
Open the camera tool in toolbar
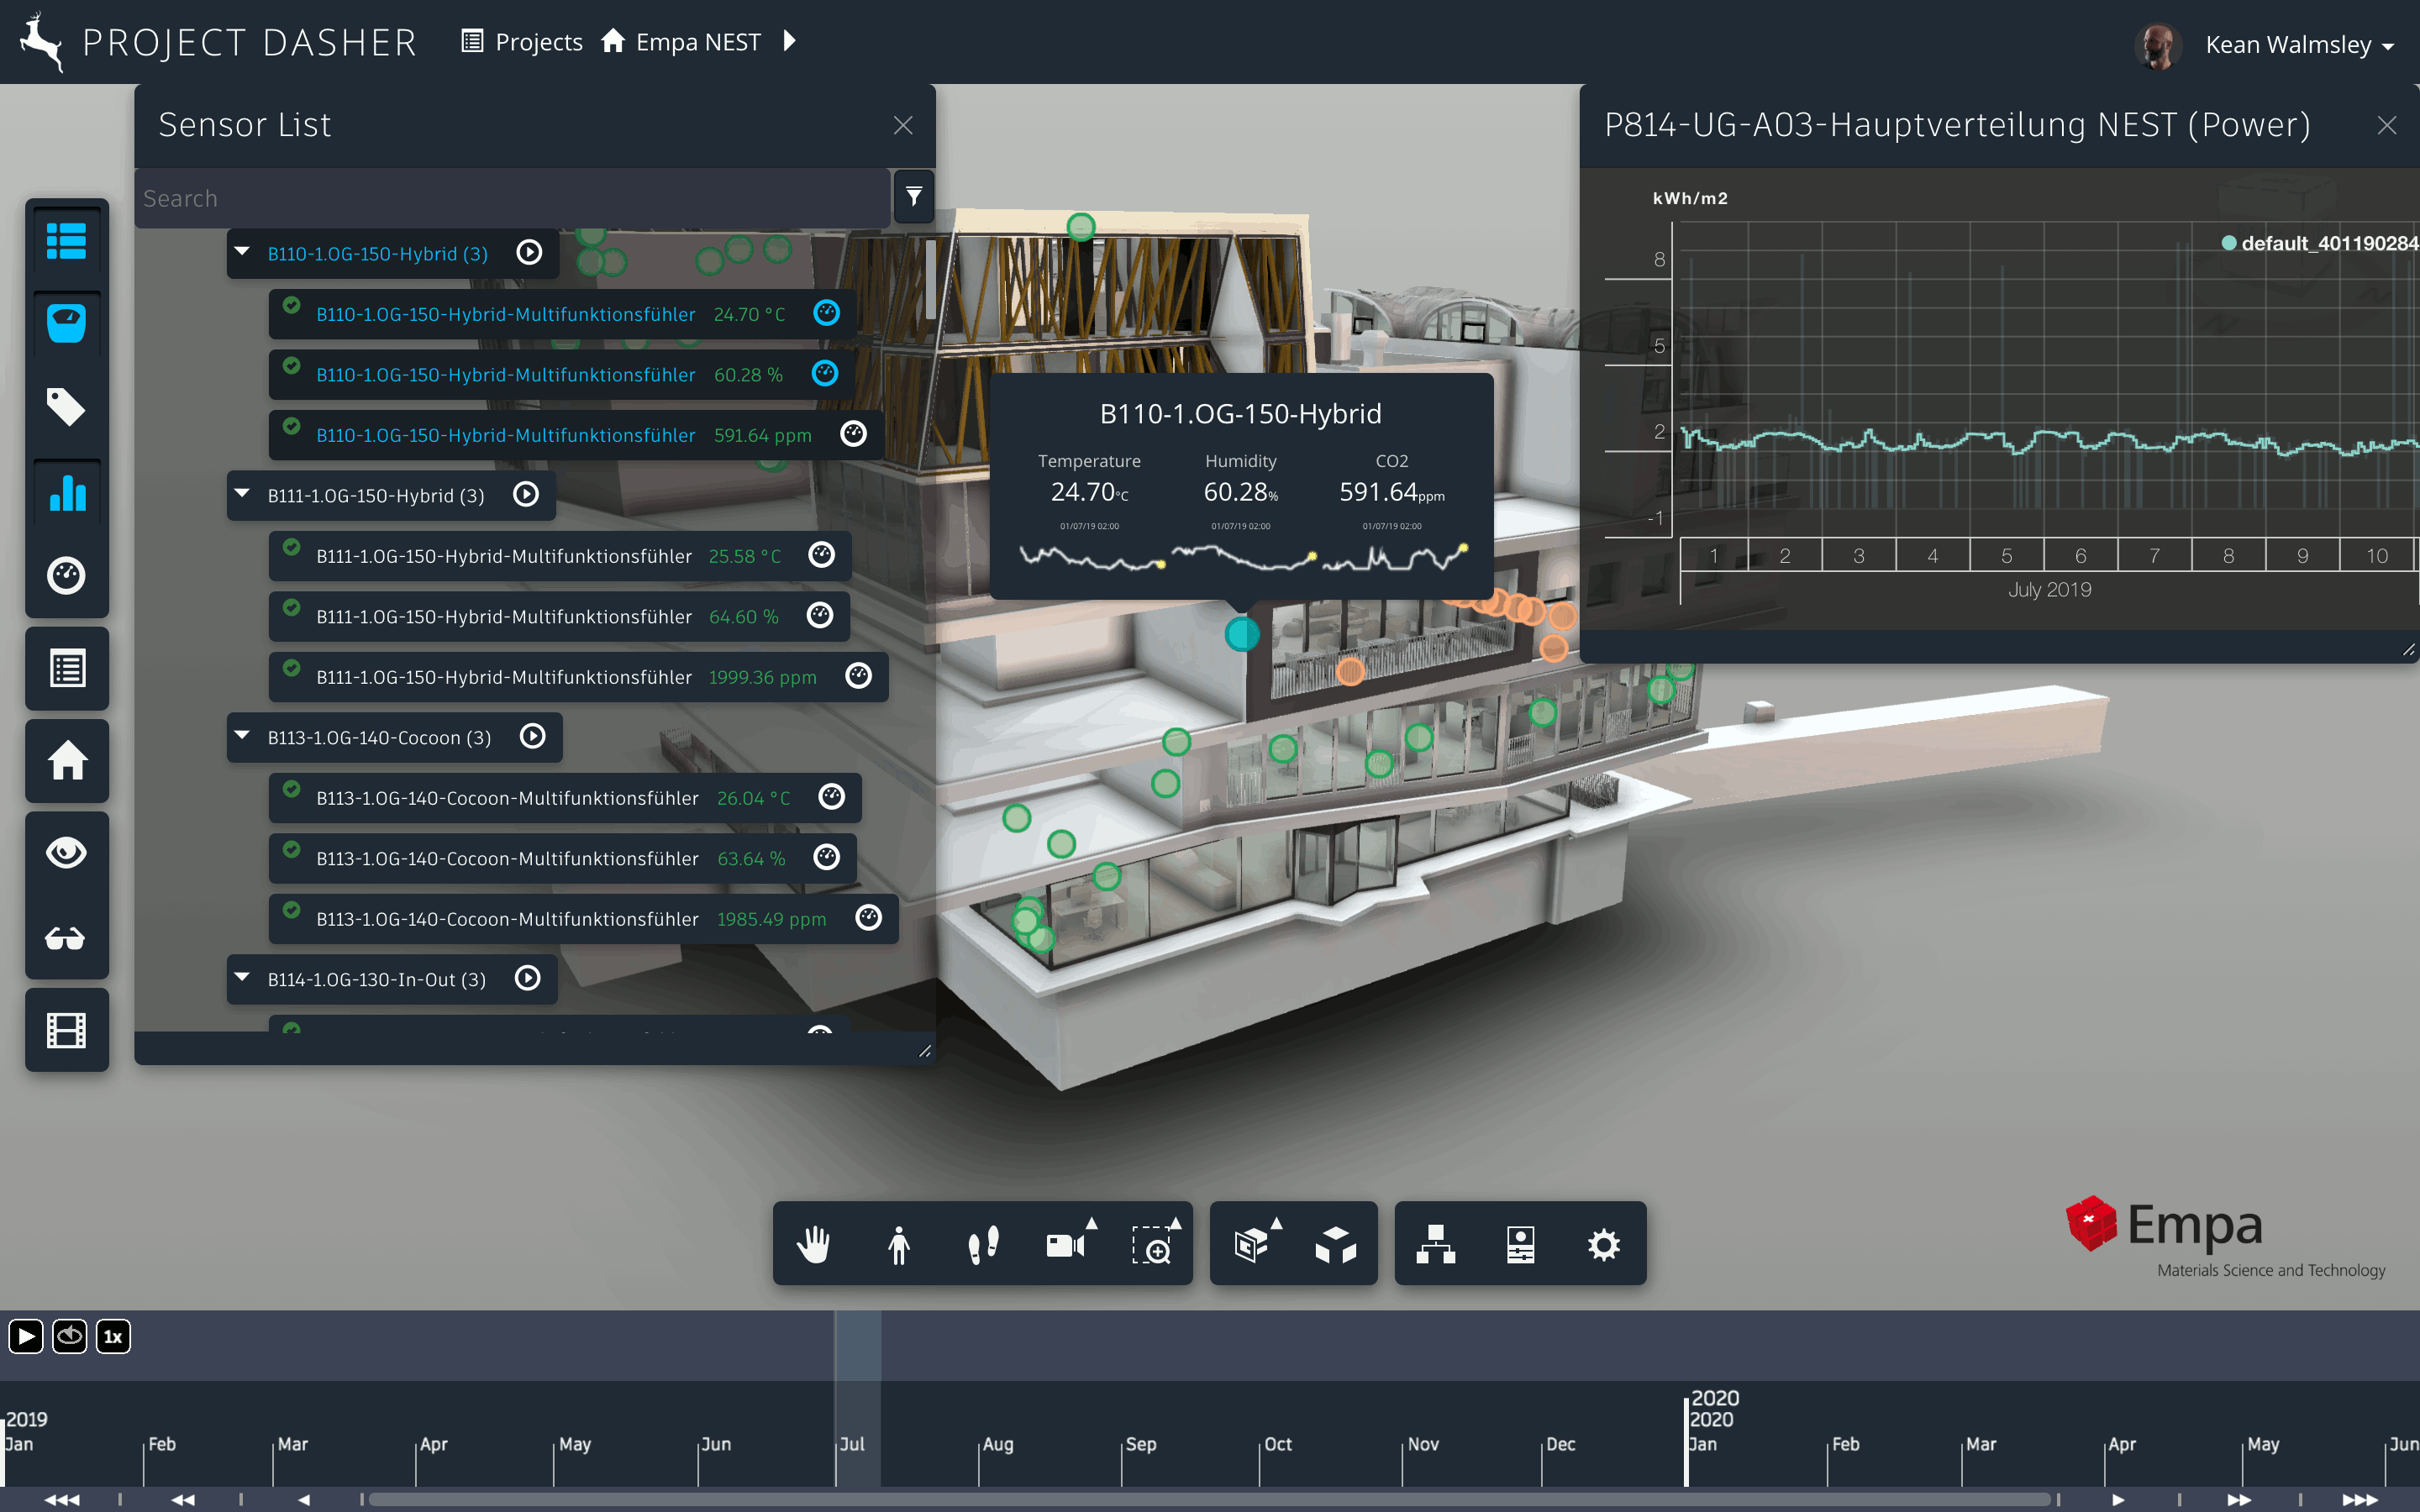[1066, 1244]
